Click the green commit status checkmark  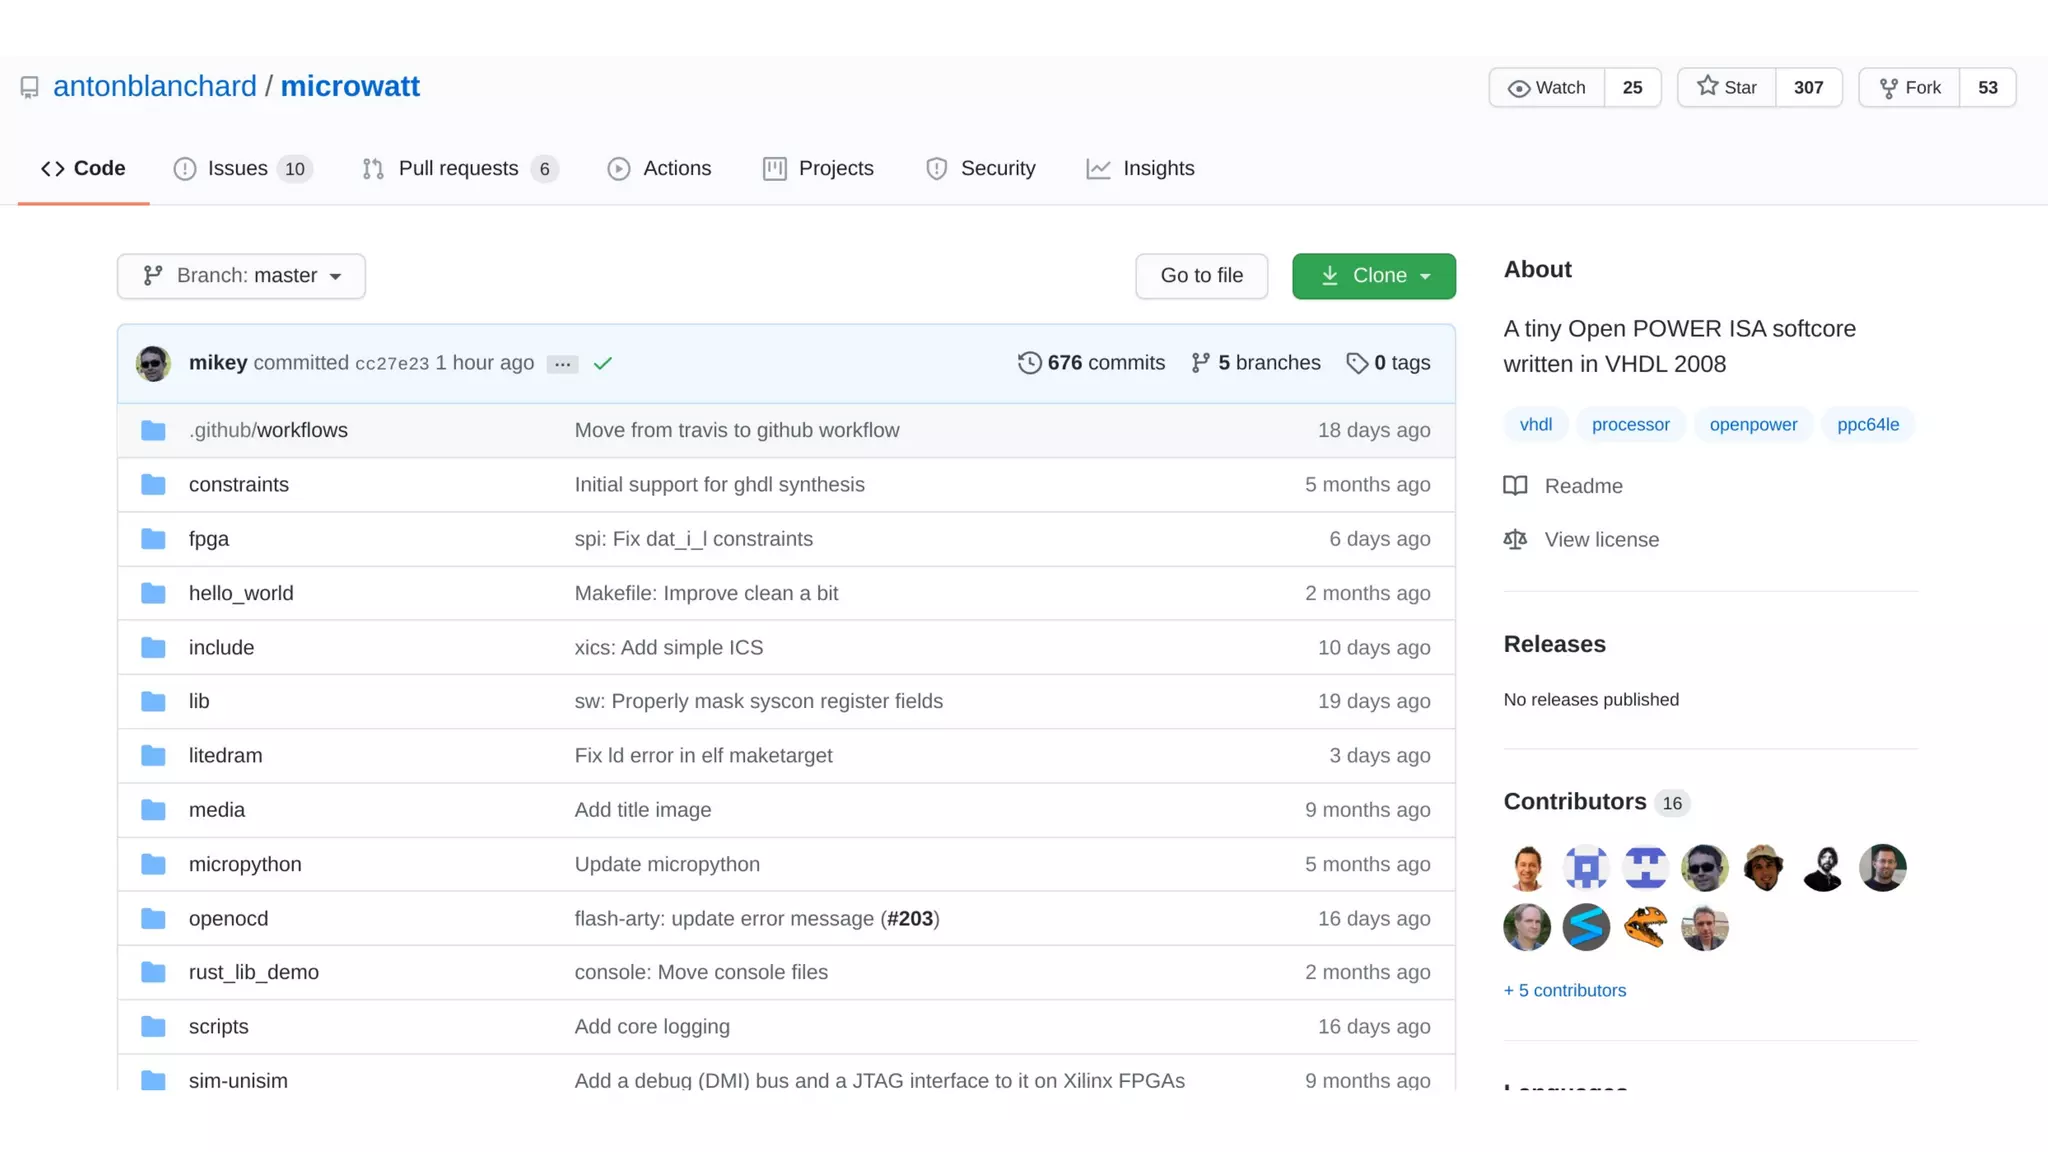pos(602,364)
